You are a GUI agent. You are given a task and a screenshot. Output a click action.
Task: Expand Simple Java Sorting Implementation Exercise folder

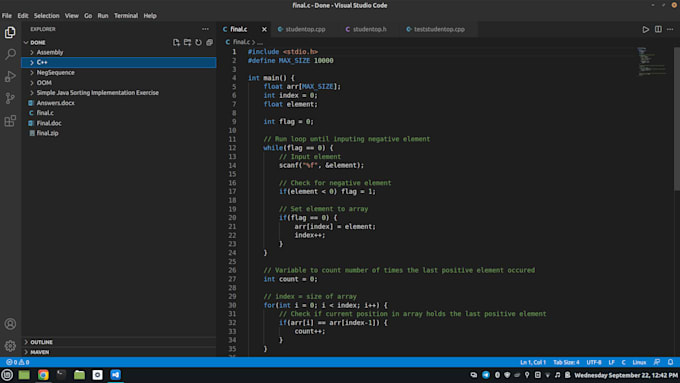(x=118, y=93)
